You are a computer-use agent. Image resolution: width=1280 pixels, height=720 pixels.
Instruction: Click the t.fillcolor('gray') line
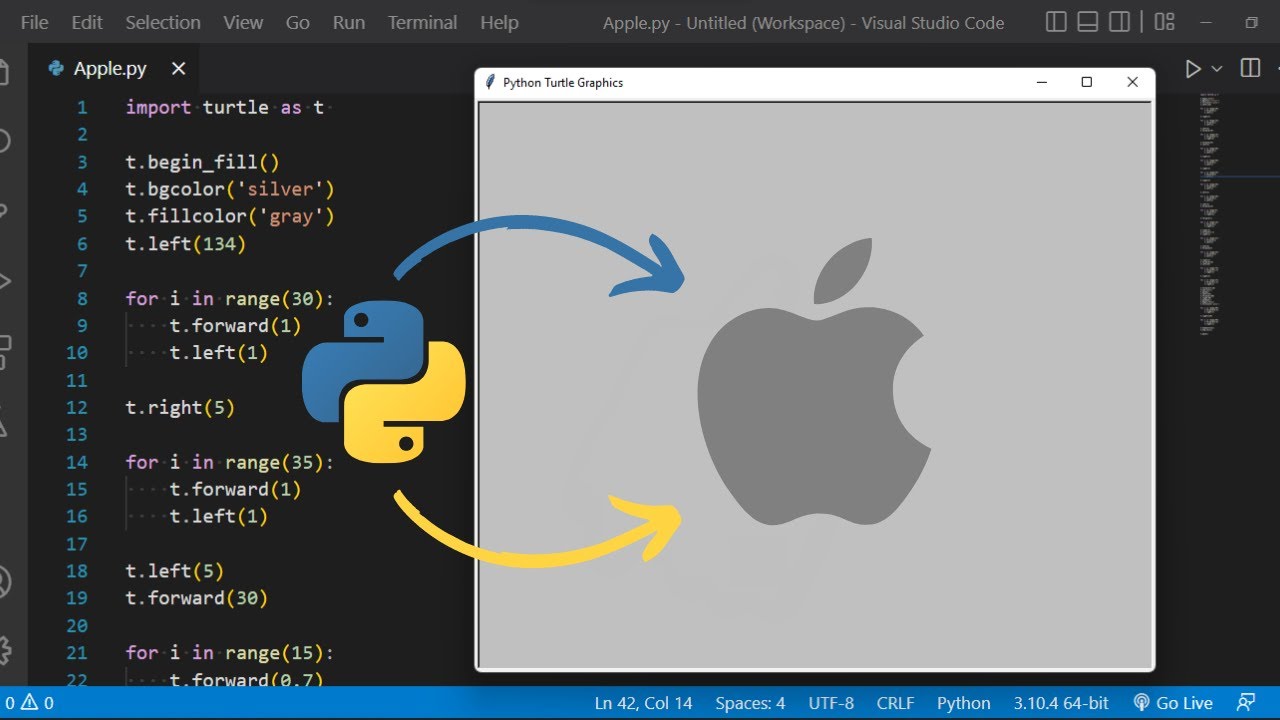(230, 216)
